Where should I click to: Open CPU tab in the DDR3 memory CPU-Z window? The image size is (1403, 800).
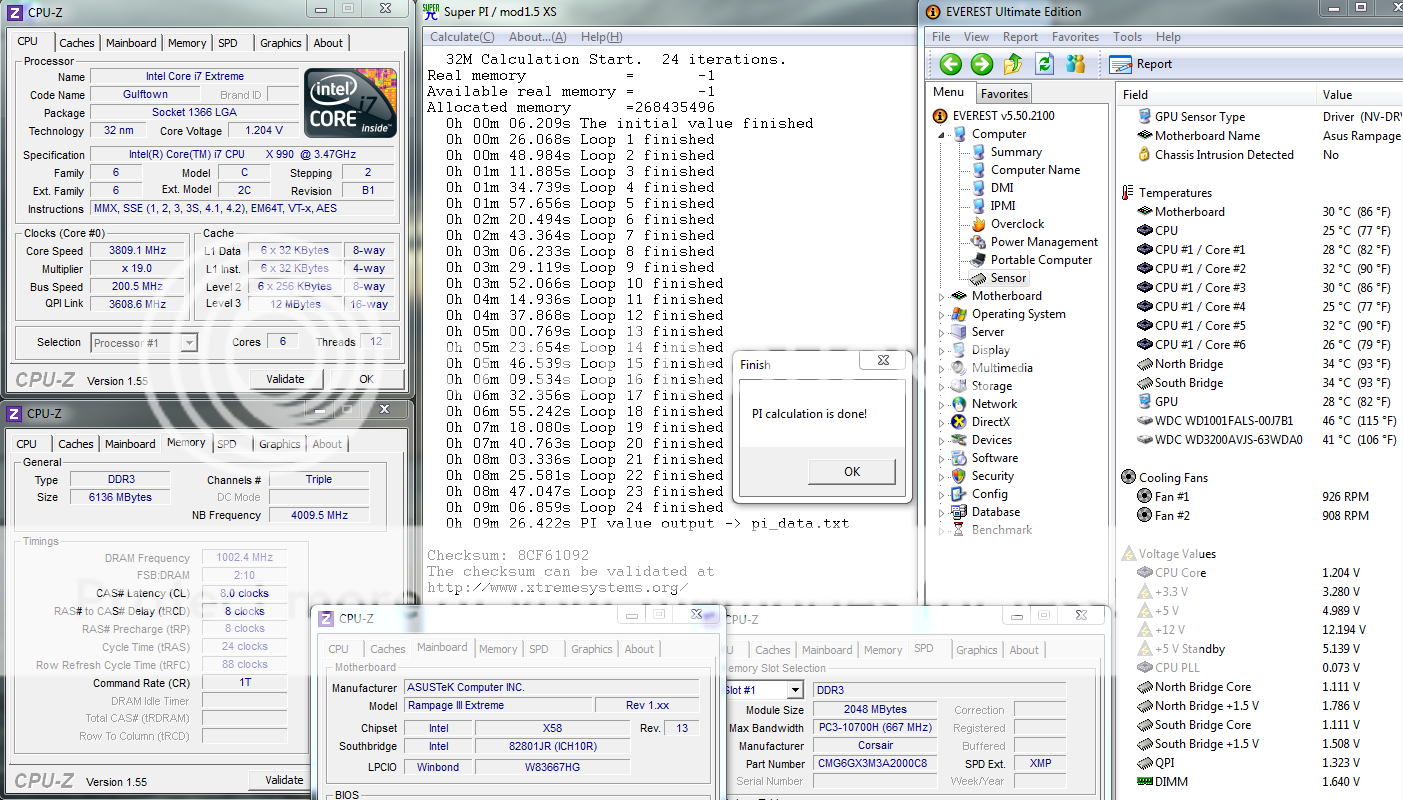27,444
